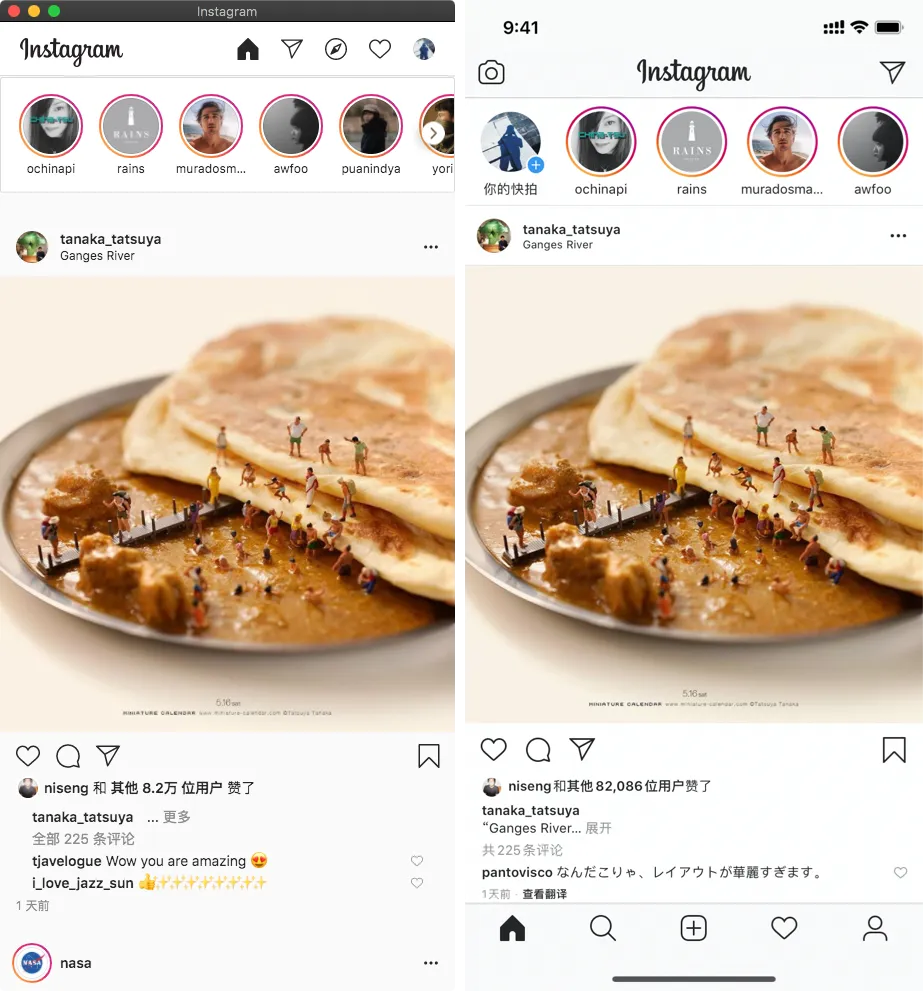Screen dimensions: 923x991
Task: Click 查看翻译 to translate the comment
Action: pos(545,894)
